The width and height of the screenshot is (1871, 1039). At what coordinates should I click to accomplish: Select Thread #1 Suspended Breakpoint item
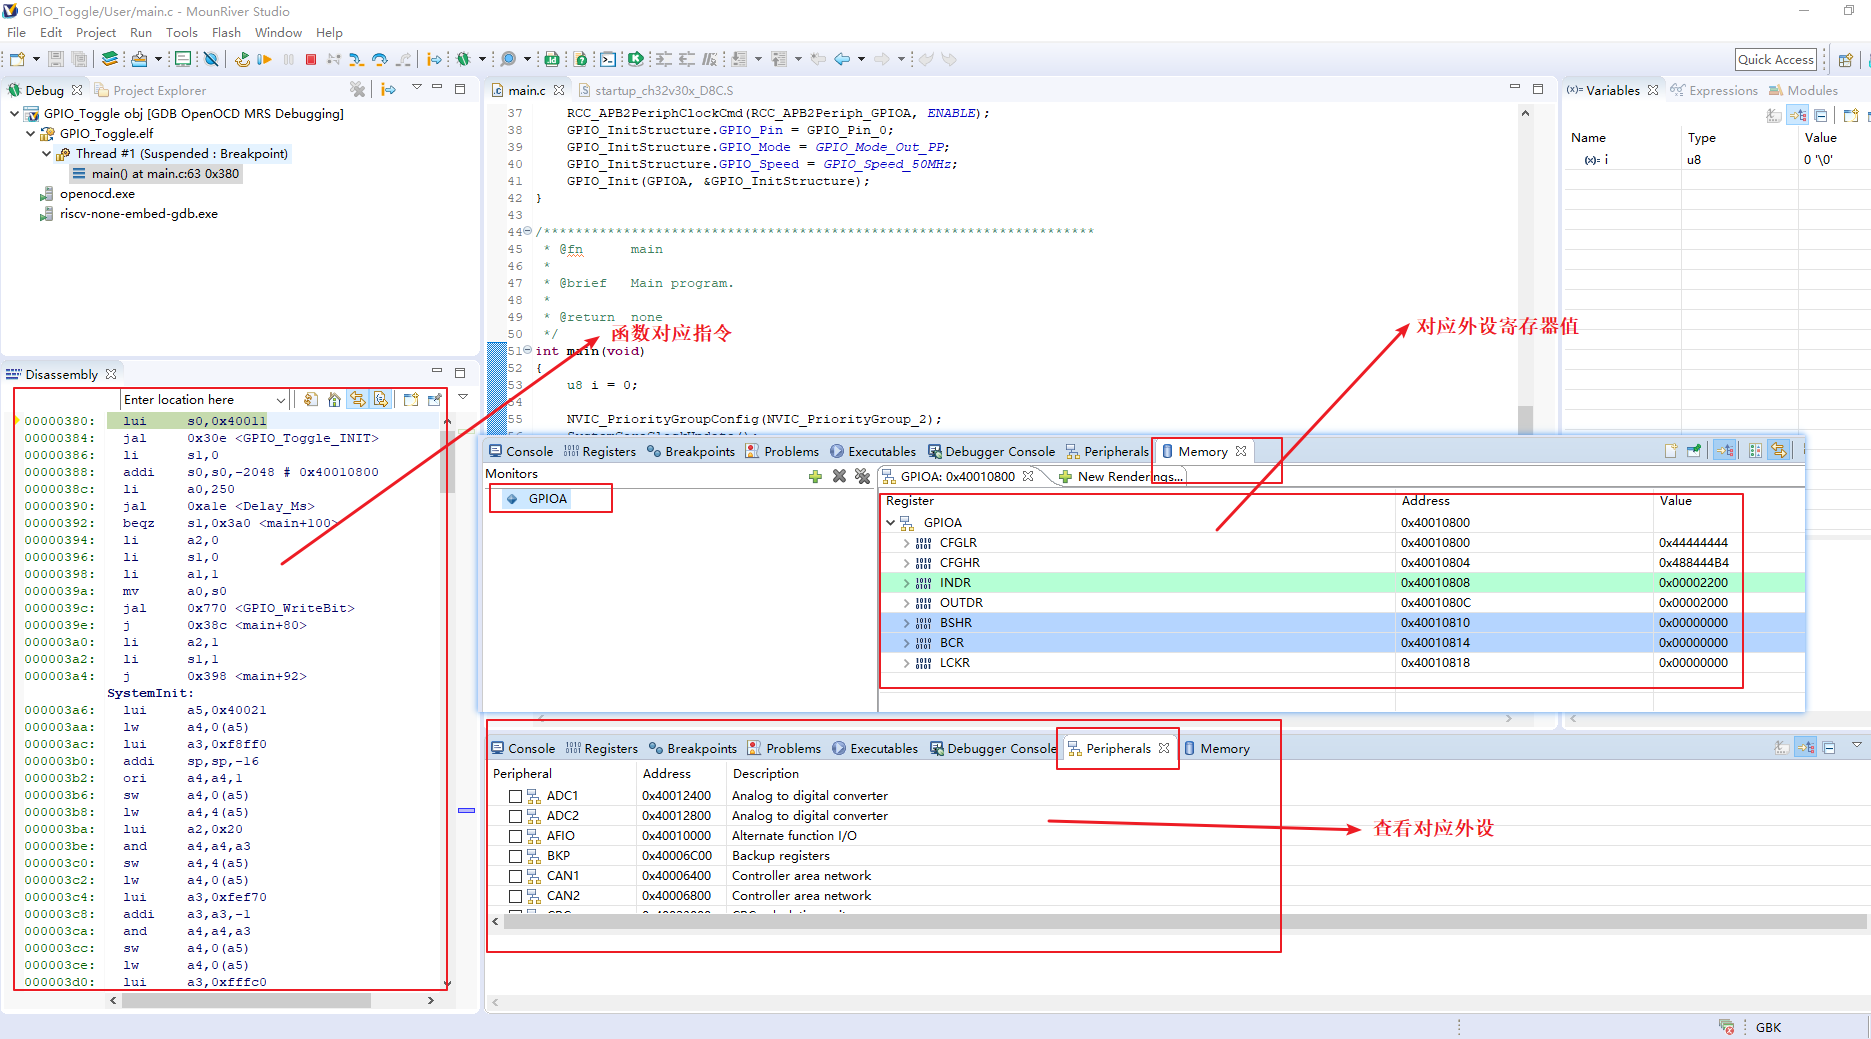pyautogui.click(x=172, y=153)
